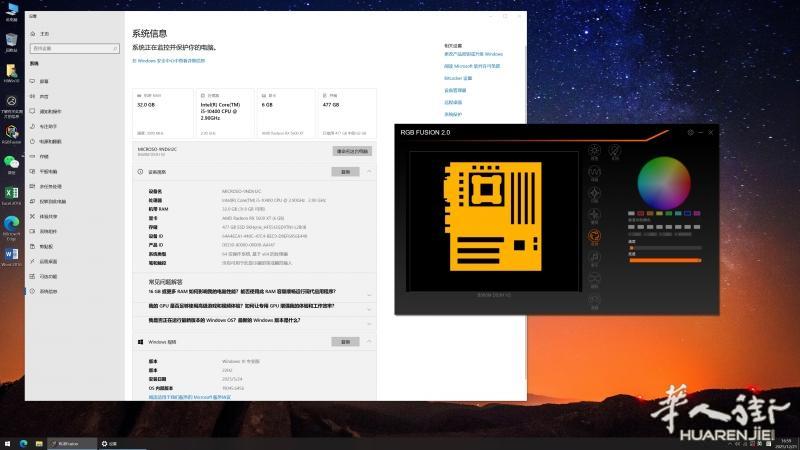
Task: Open the System protection link
Action: coord(453,115)
